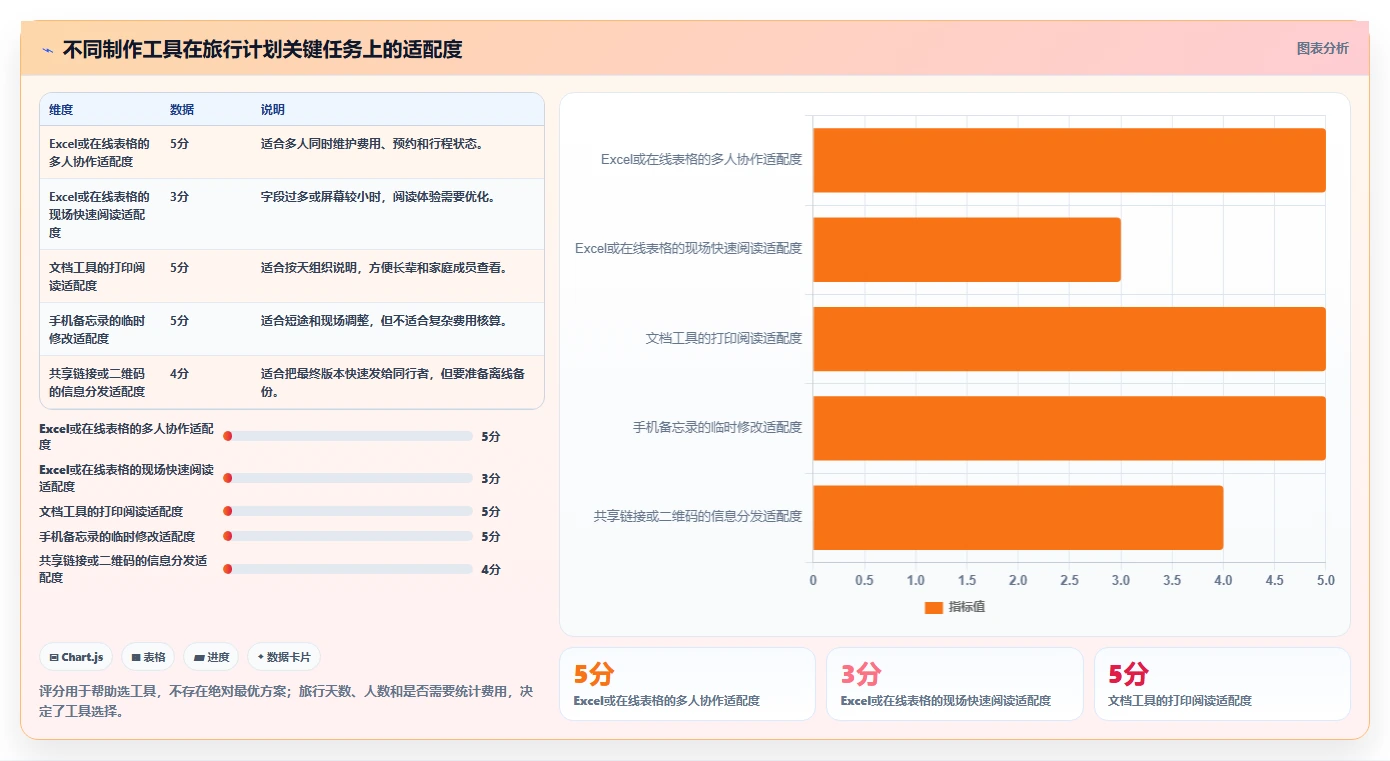Viewport: 1390px width, 761px height.
Task: Open the 3分 Excel现场快速阅读适配度 data card
Action: [x=954, y=684]
